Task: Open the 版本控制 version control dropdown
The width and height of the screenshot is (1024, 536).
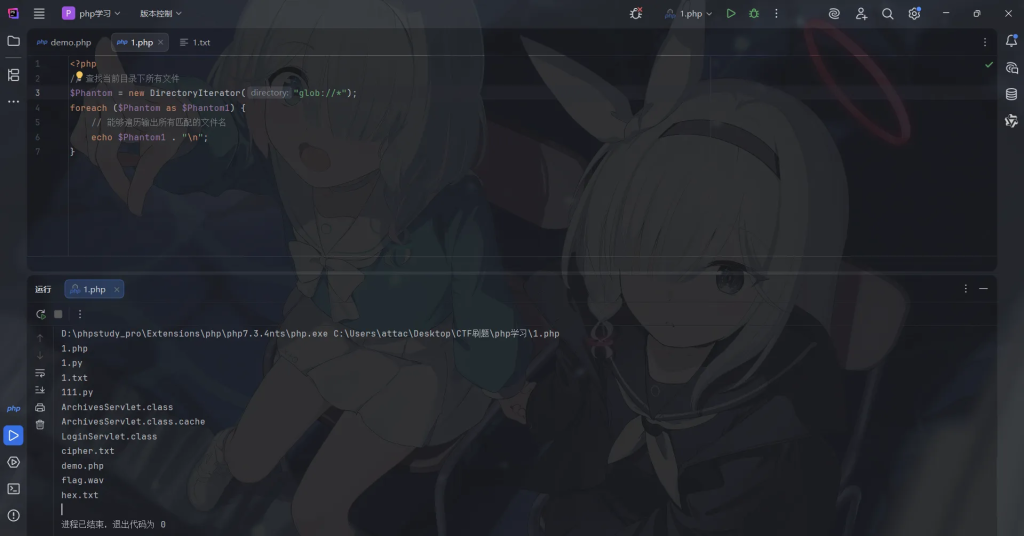Action: click(160, 14)
